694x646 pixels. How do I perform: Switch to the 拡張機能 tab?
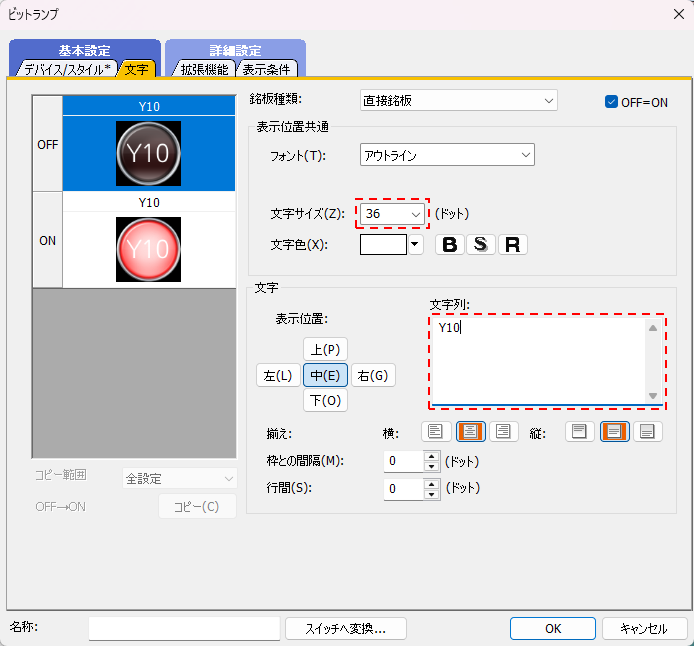click(203, 69)
